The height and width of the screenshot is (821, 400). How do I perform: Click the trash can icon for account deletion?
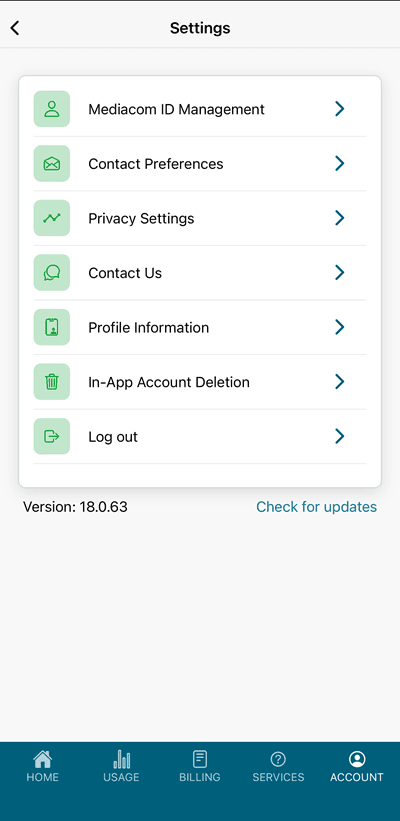52,382
